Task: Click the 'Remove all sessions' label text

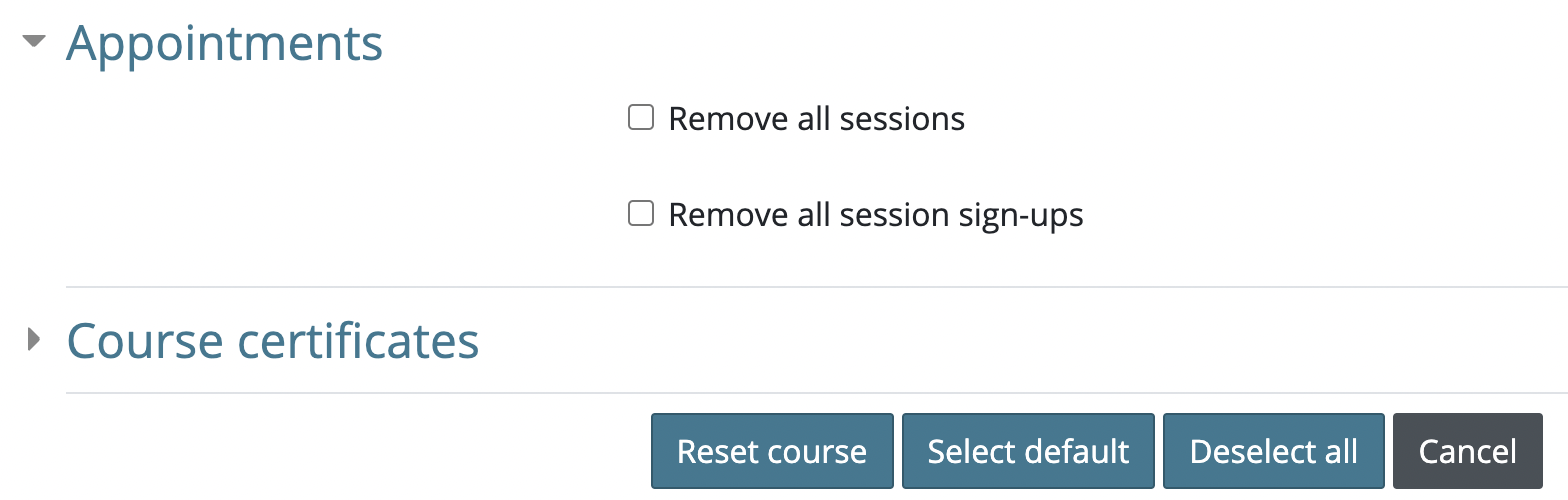Action: [816, 119]
